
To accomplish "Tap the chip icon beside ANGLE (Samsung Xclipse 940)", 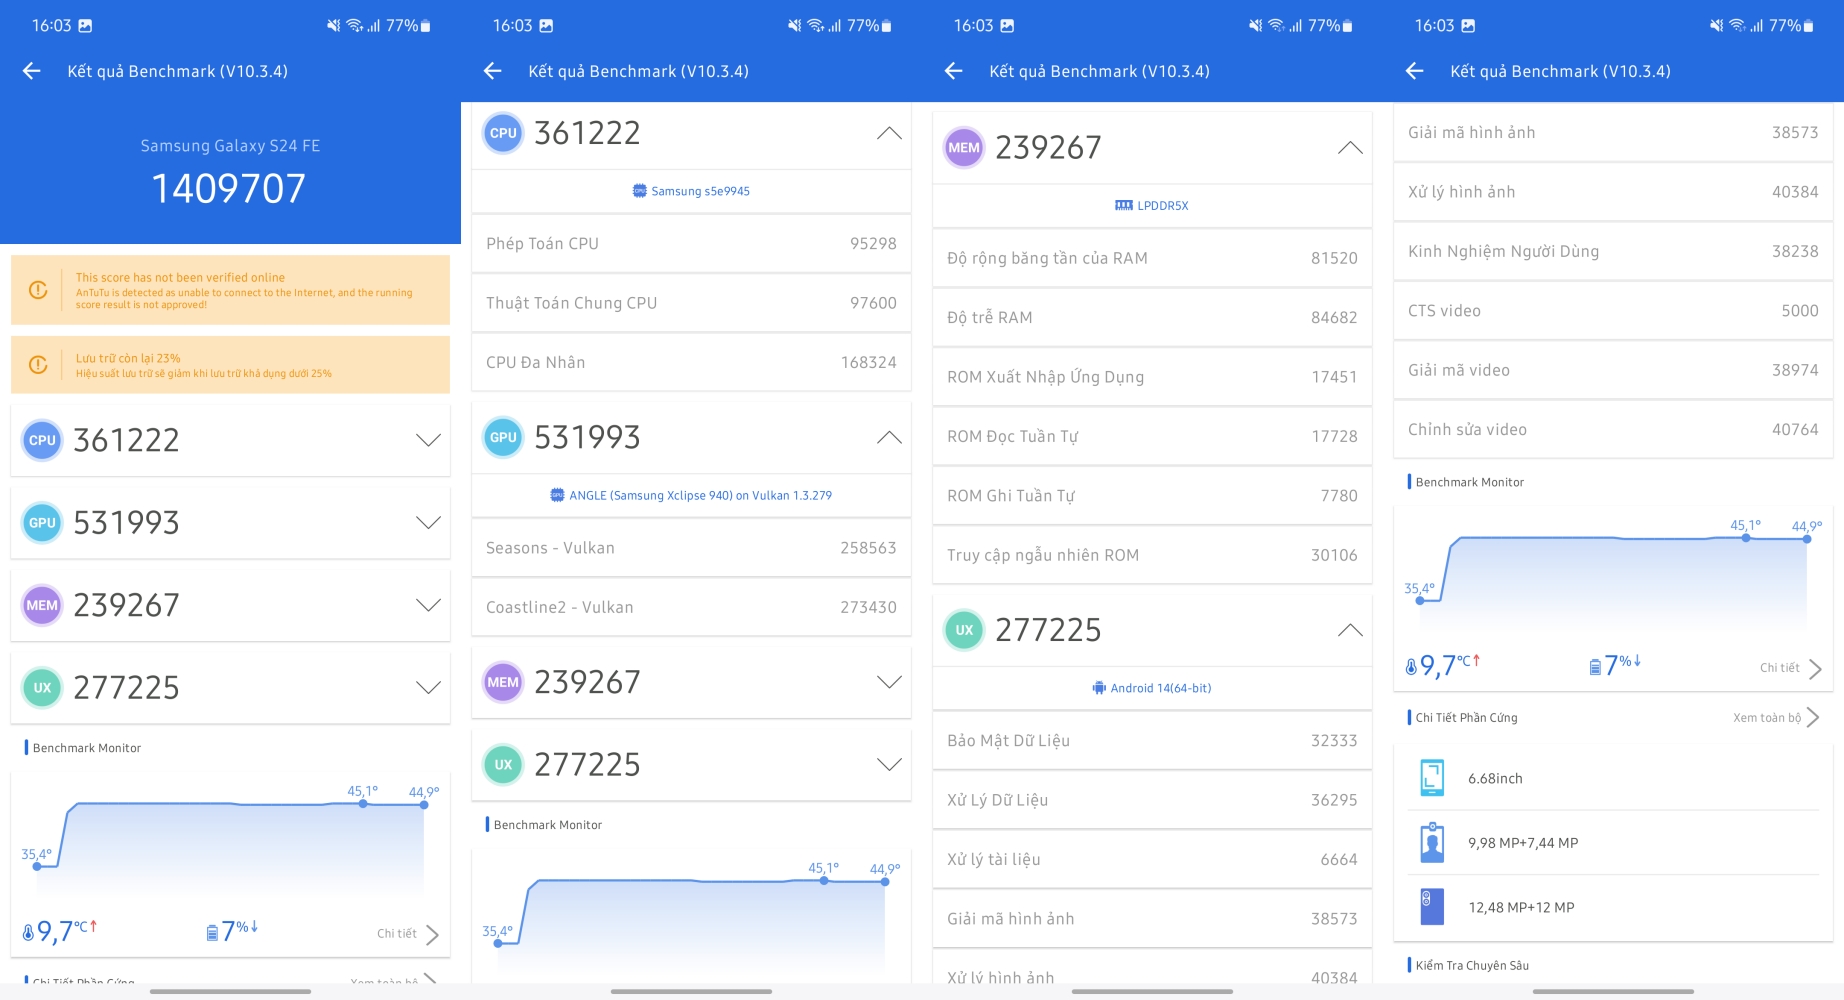I will [x=558, y=495].
